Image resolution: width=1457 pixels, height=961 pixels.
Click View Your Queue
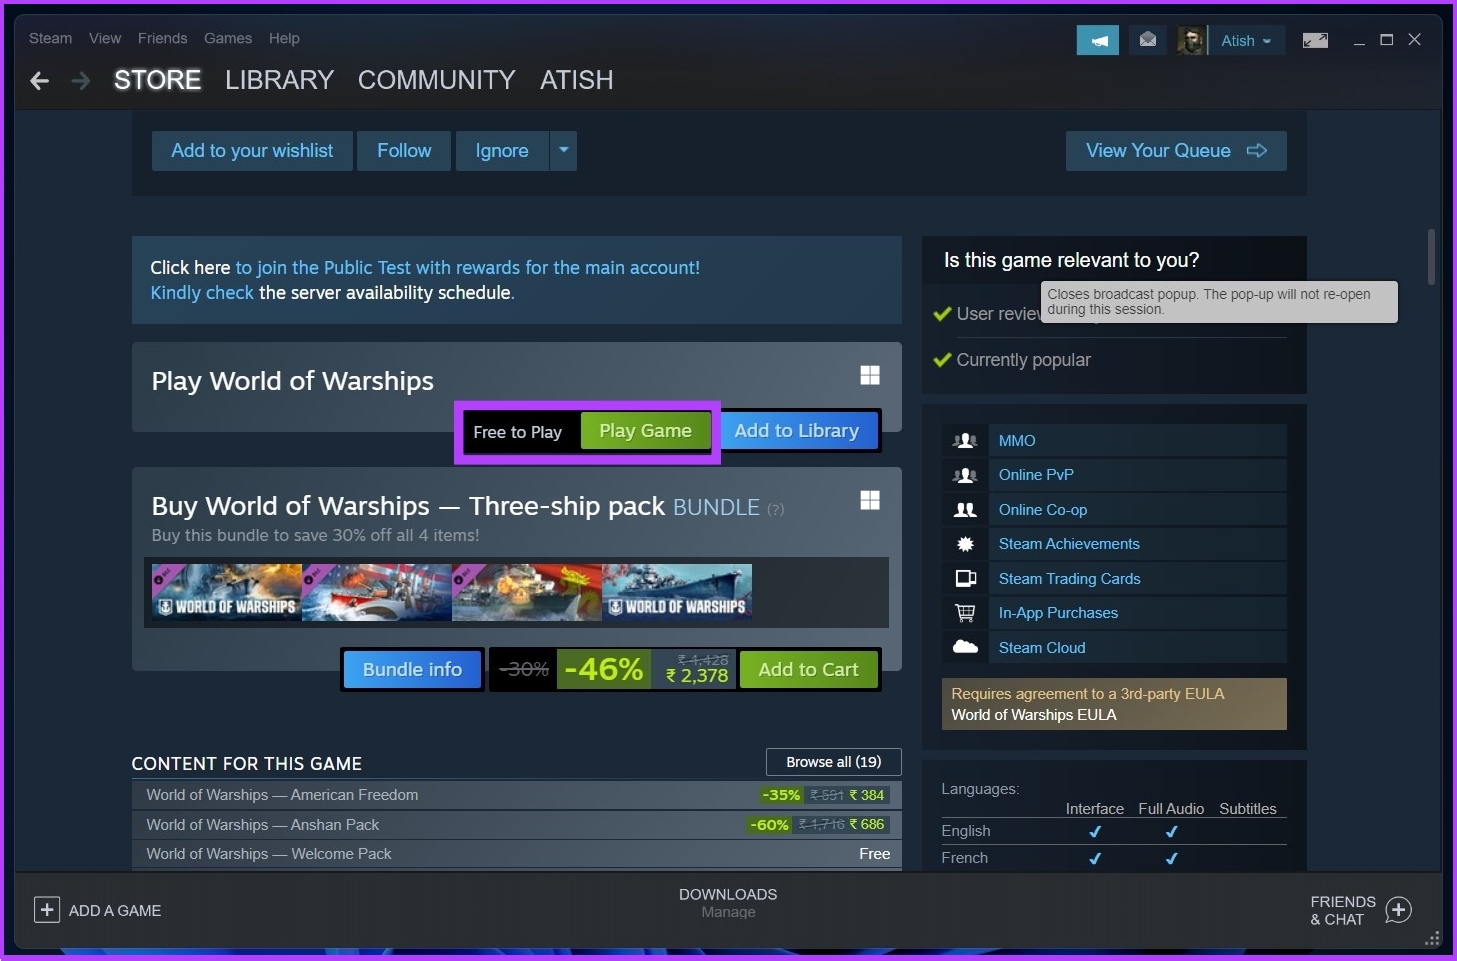[1175, 150]
